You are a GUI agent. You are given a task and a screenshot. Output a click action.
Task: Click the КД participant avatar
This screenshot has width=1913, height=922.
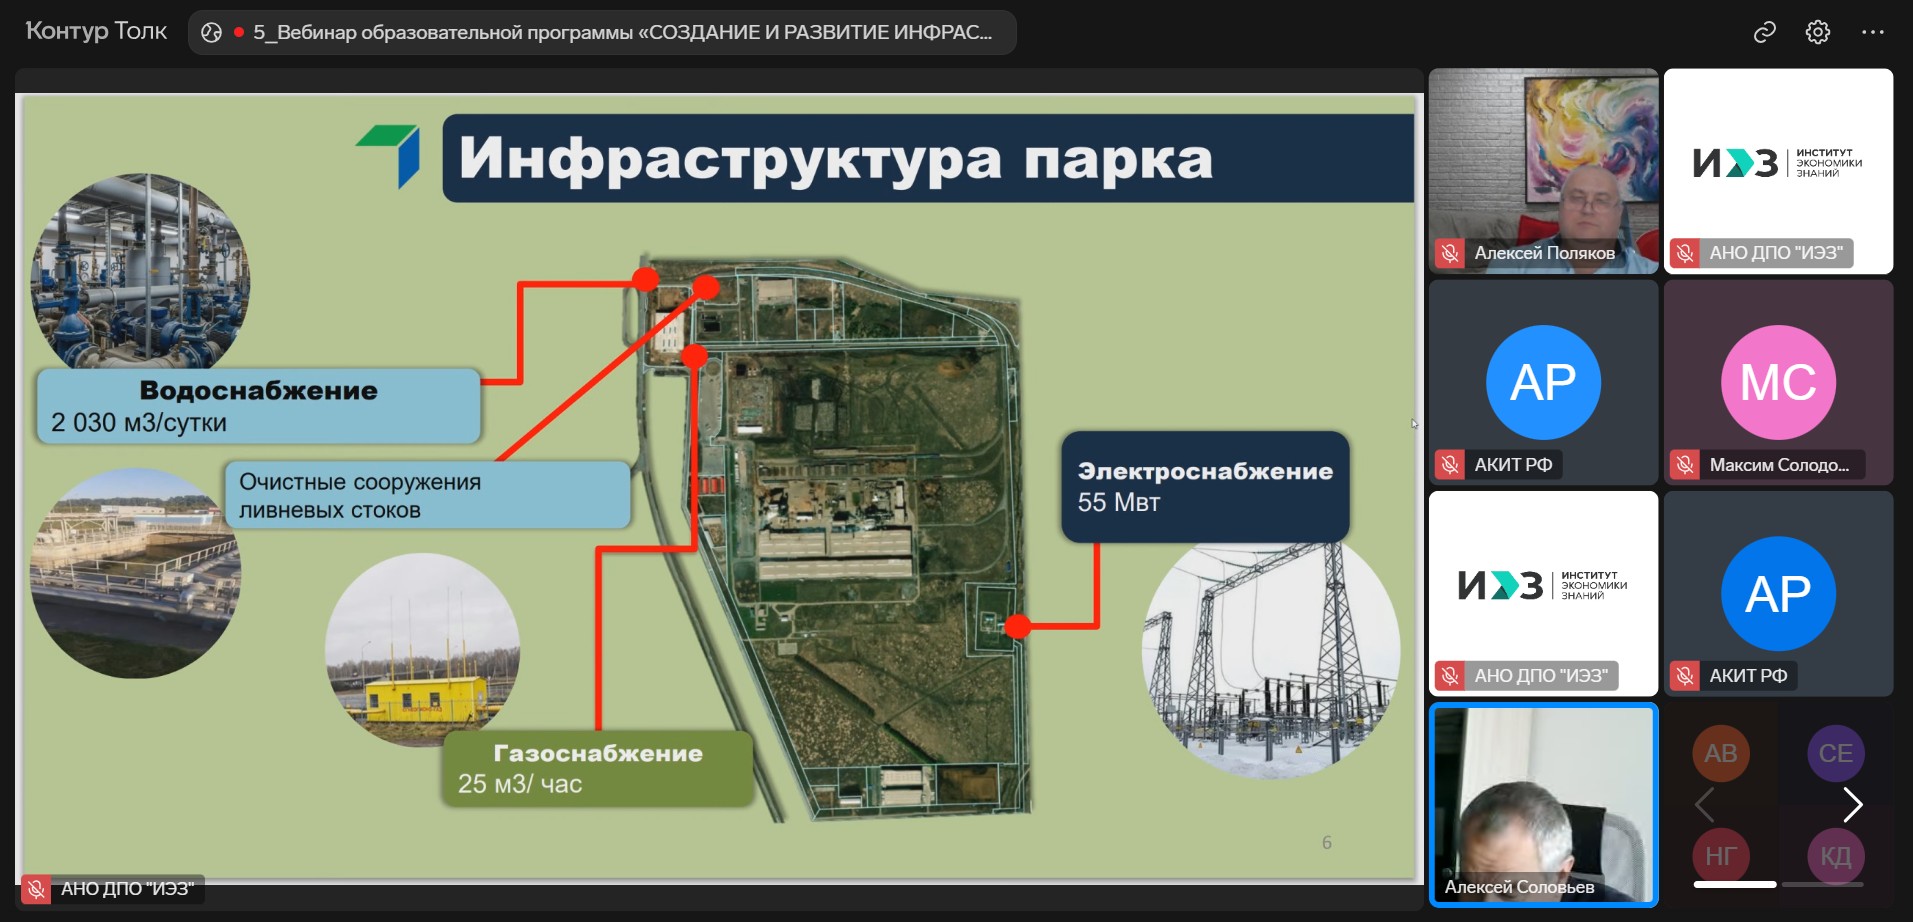pyautogui.click(x=1835, y=855)
